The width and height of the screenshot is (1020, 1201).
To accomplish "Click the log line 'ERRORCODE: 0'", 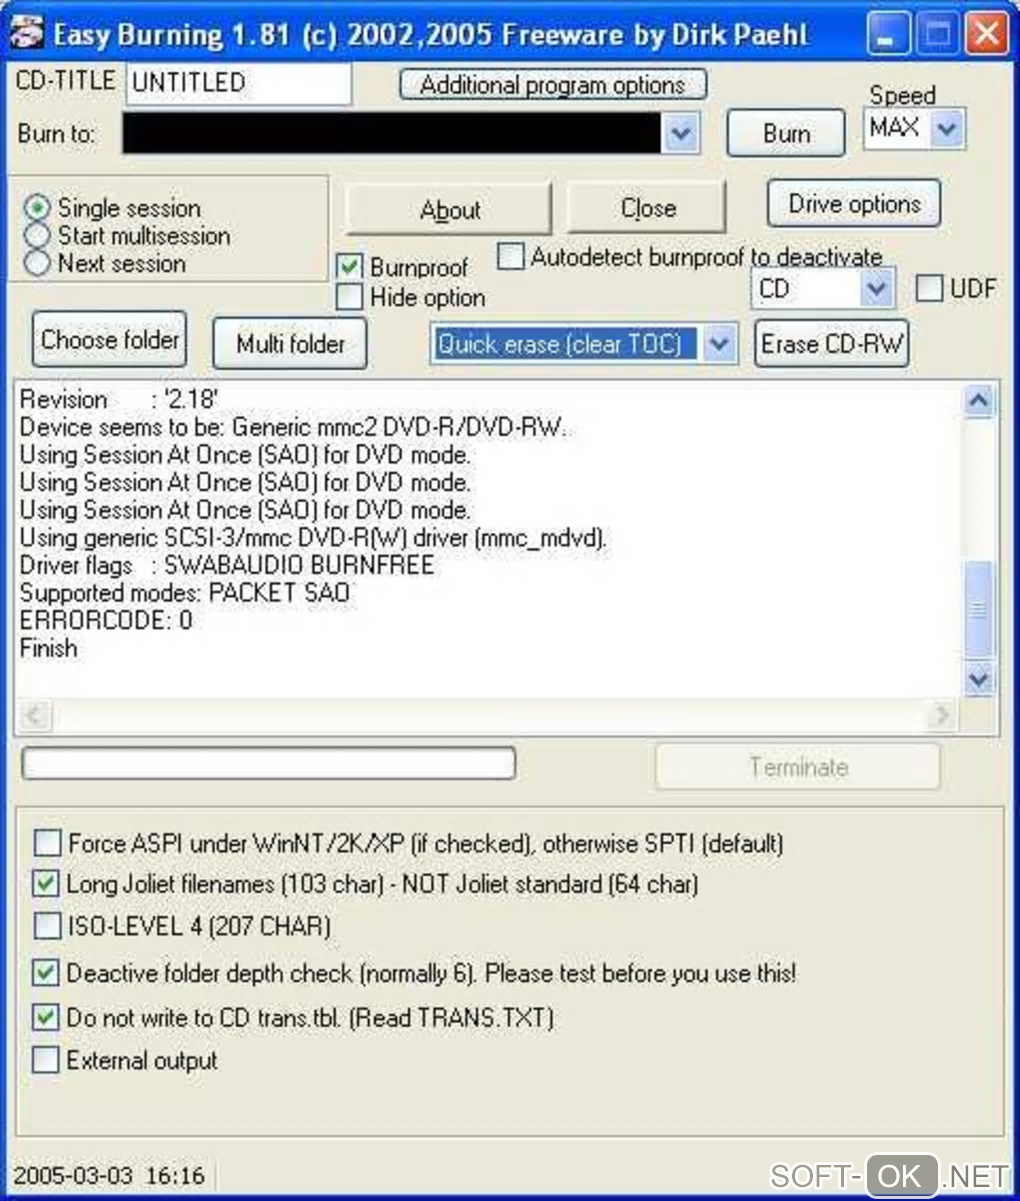I will 106,620.
